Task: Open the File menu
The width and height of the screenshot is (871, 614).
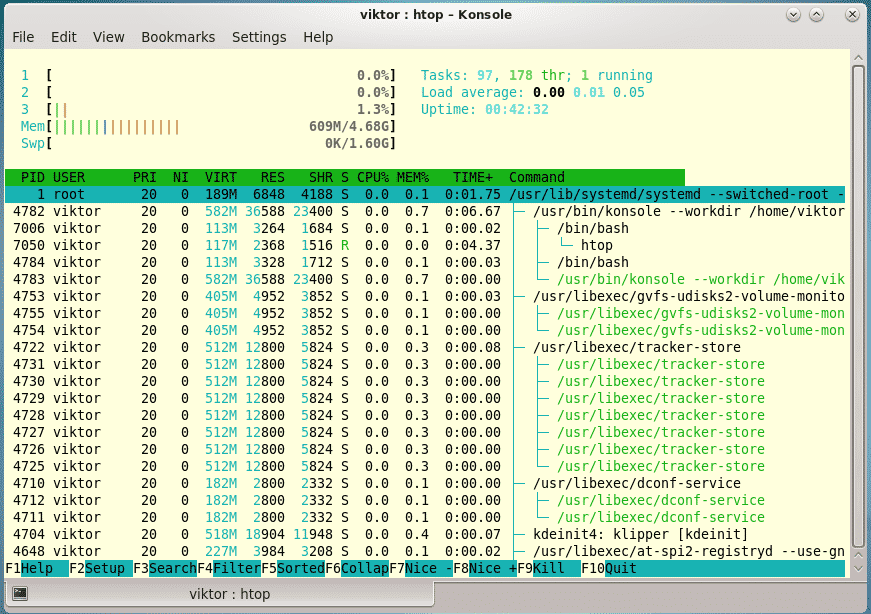Action: [x=23, y=37]
